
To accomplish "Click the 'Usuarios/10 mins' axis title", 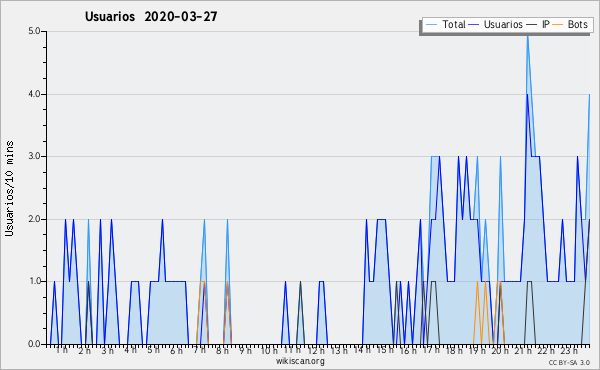I will coord(9,188).
